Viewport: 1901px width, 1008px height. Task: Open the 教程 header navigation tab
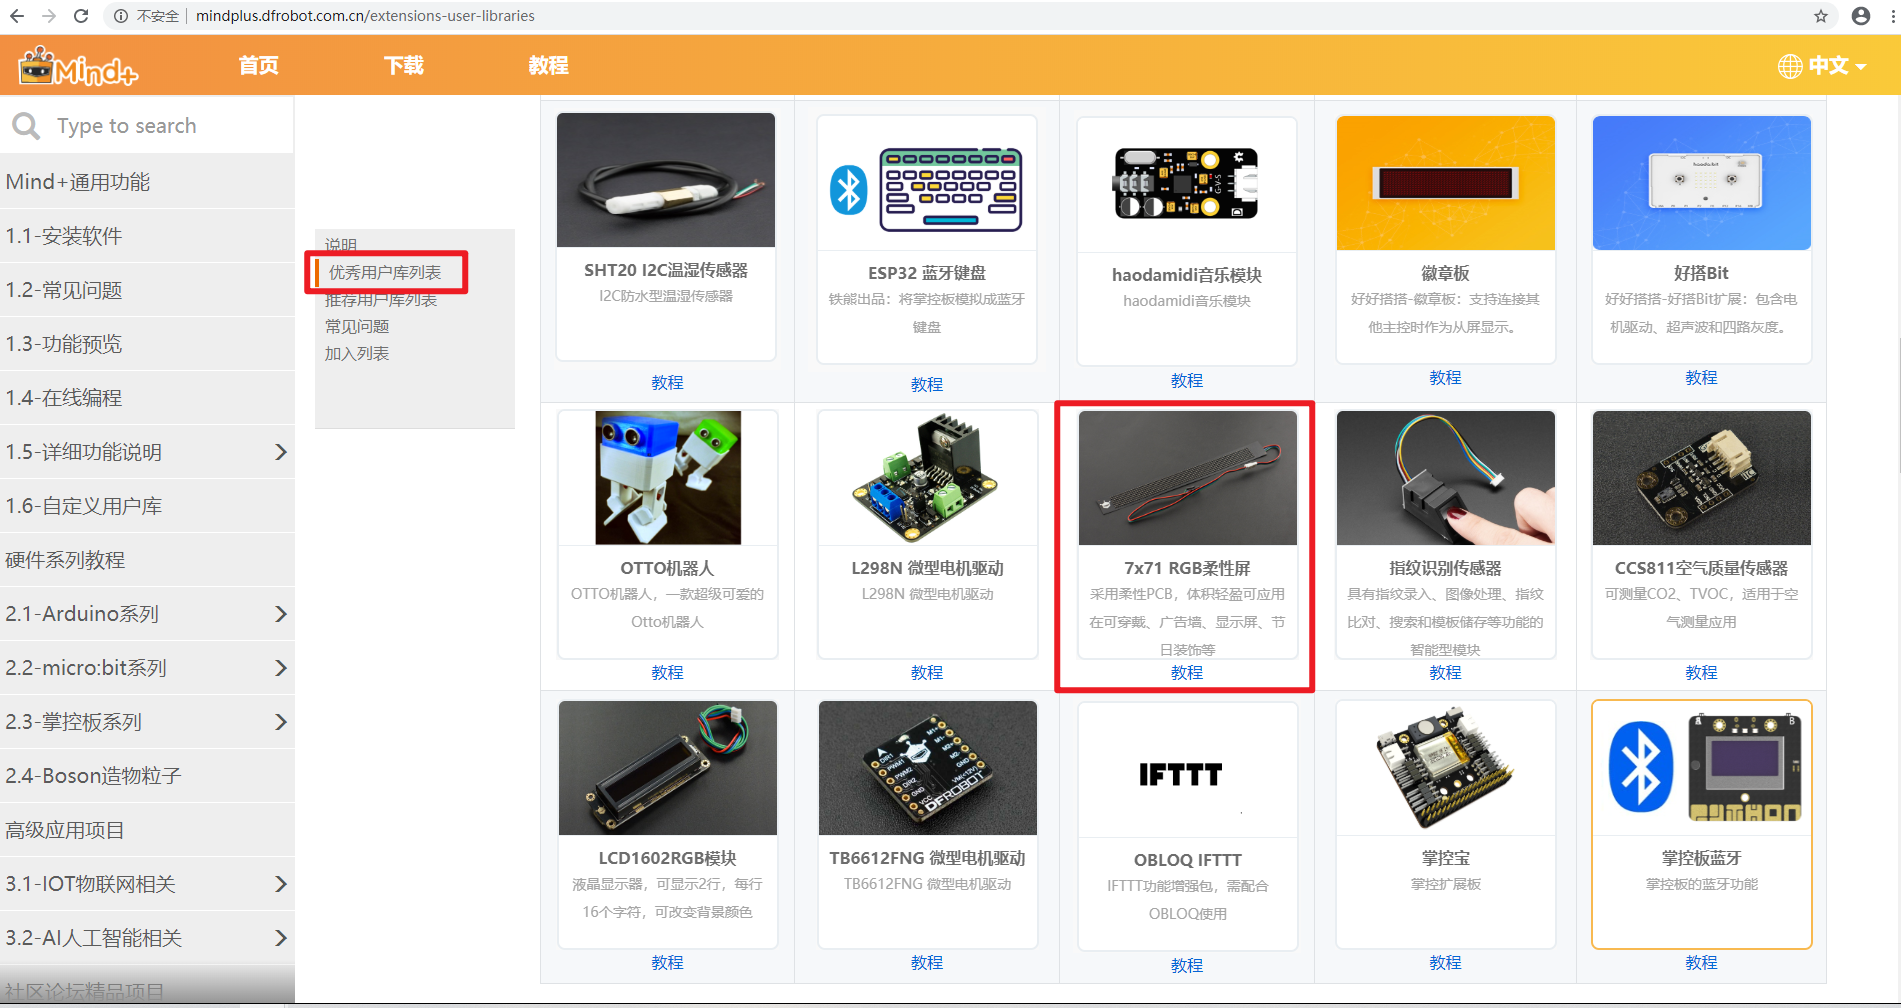click(549, 66)
